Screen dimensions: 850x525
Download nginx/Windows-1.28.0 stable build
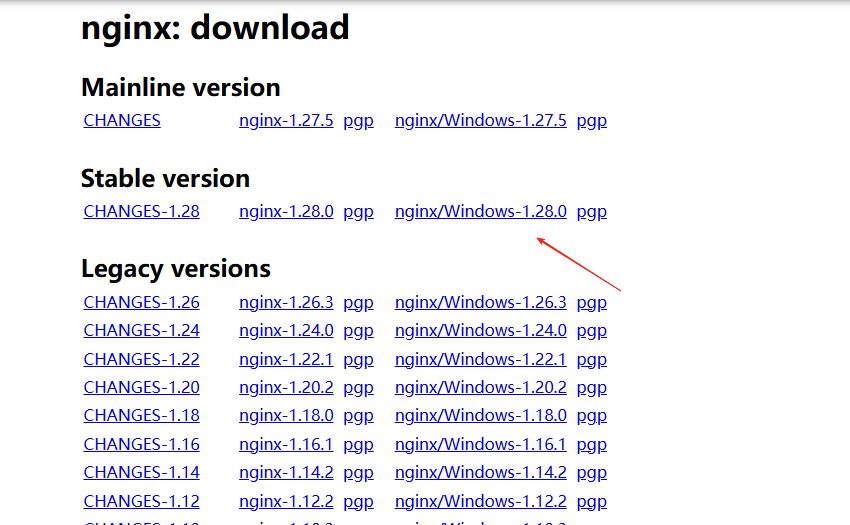[x=480, y=211]
